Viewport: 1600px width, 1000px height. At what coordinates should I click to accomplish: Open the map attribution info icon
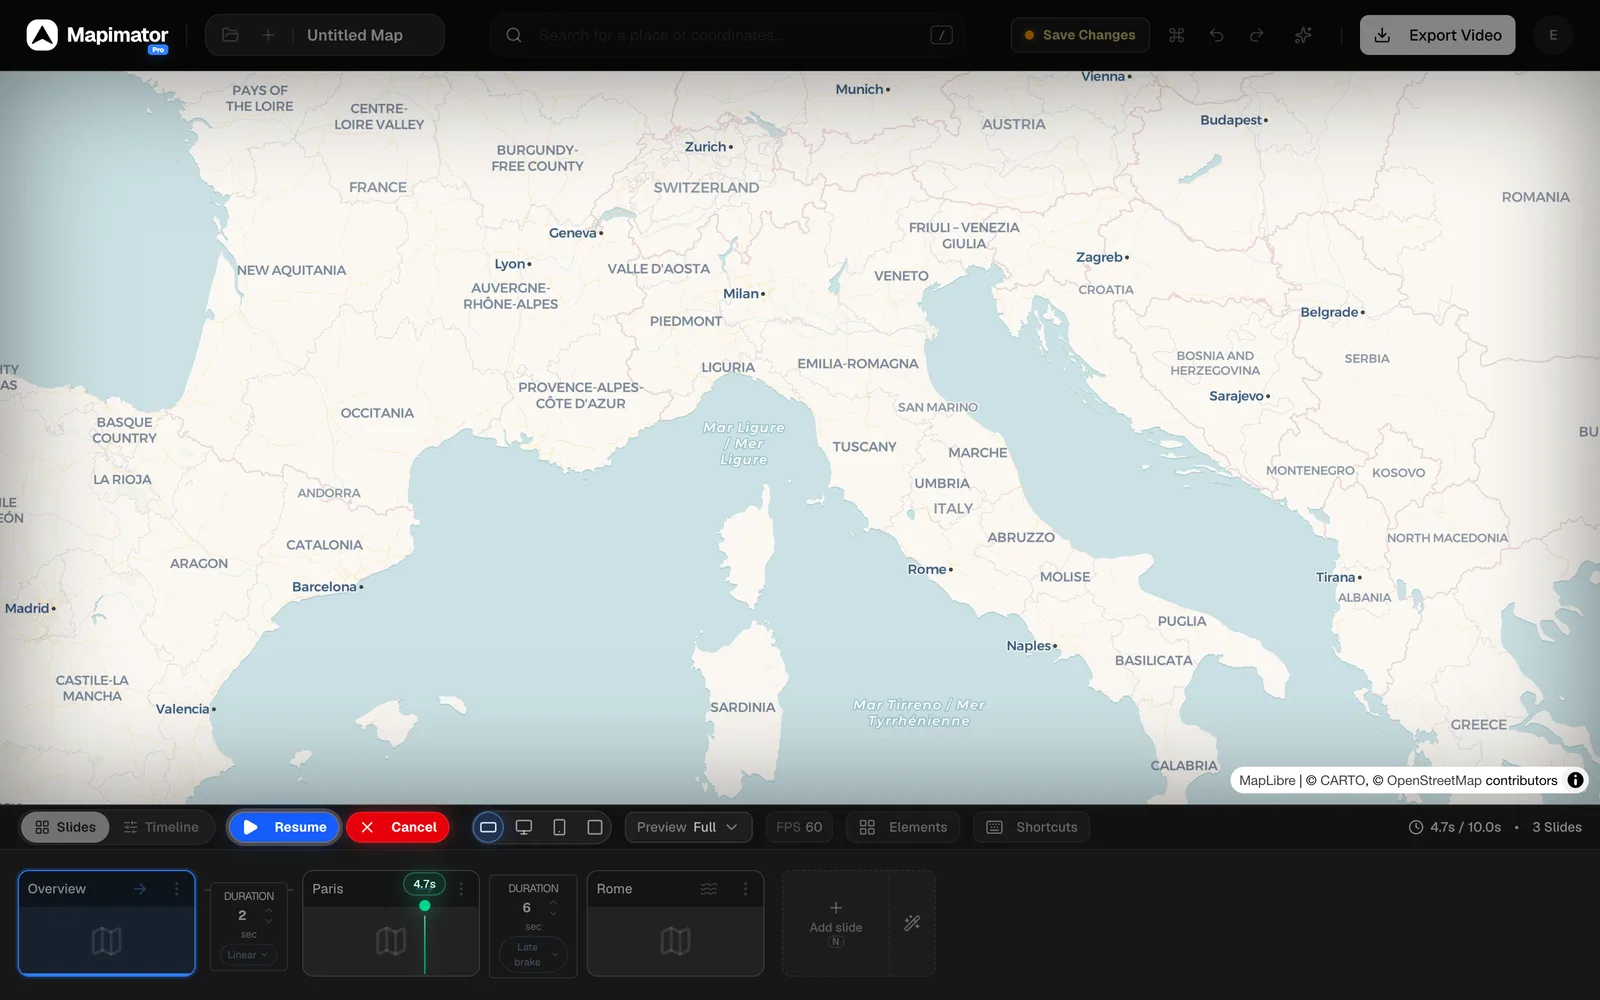click(1576, 780)
